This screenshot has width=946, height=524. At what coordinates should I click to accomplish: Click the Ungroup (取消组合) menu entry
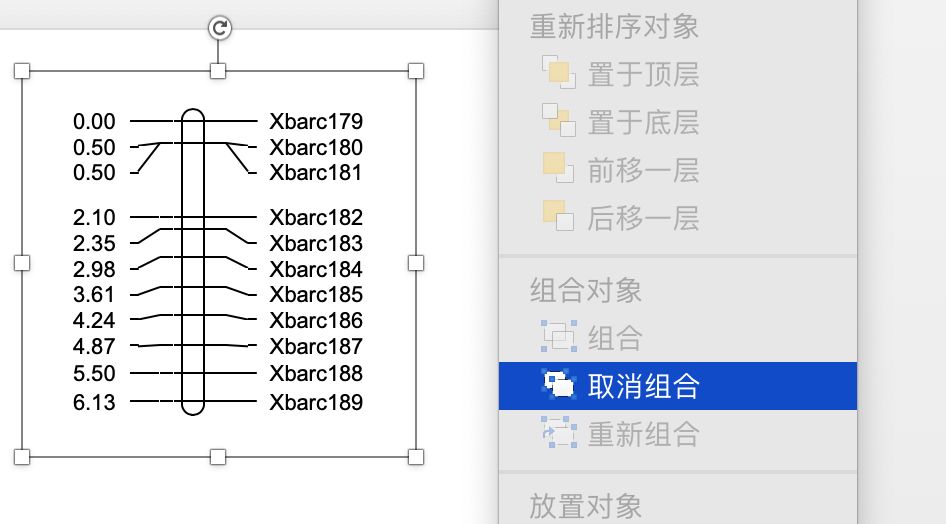point(678,386)
